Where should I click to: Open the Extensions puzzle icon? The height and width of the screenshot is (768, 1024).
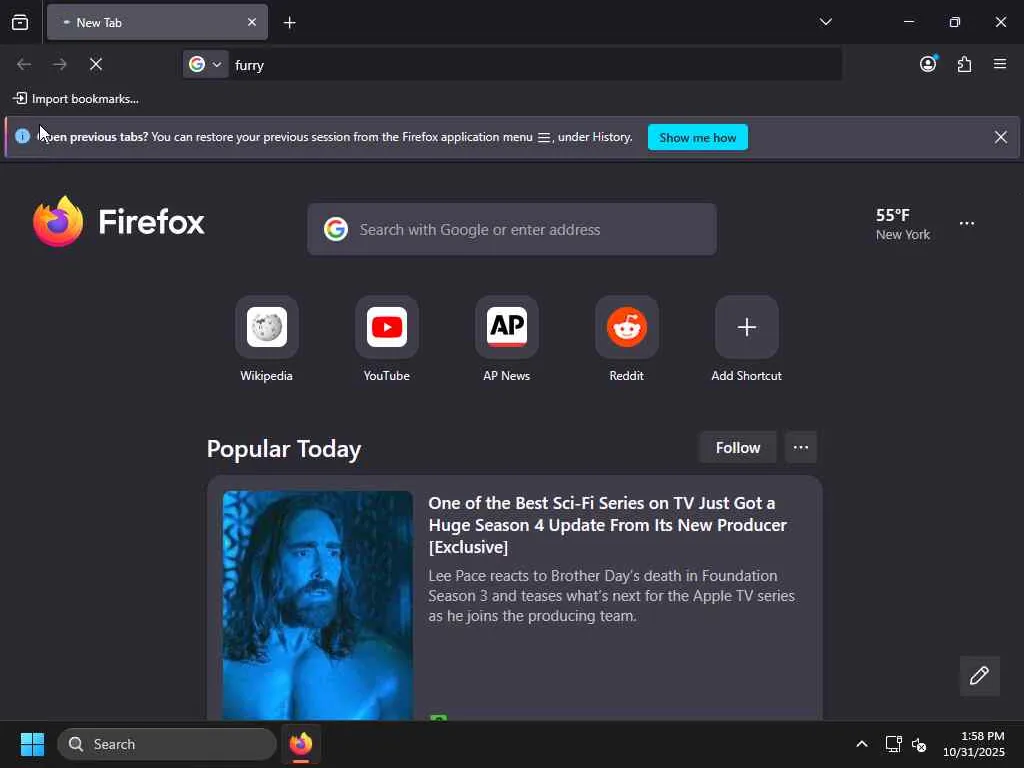click(x=964, y=64)
